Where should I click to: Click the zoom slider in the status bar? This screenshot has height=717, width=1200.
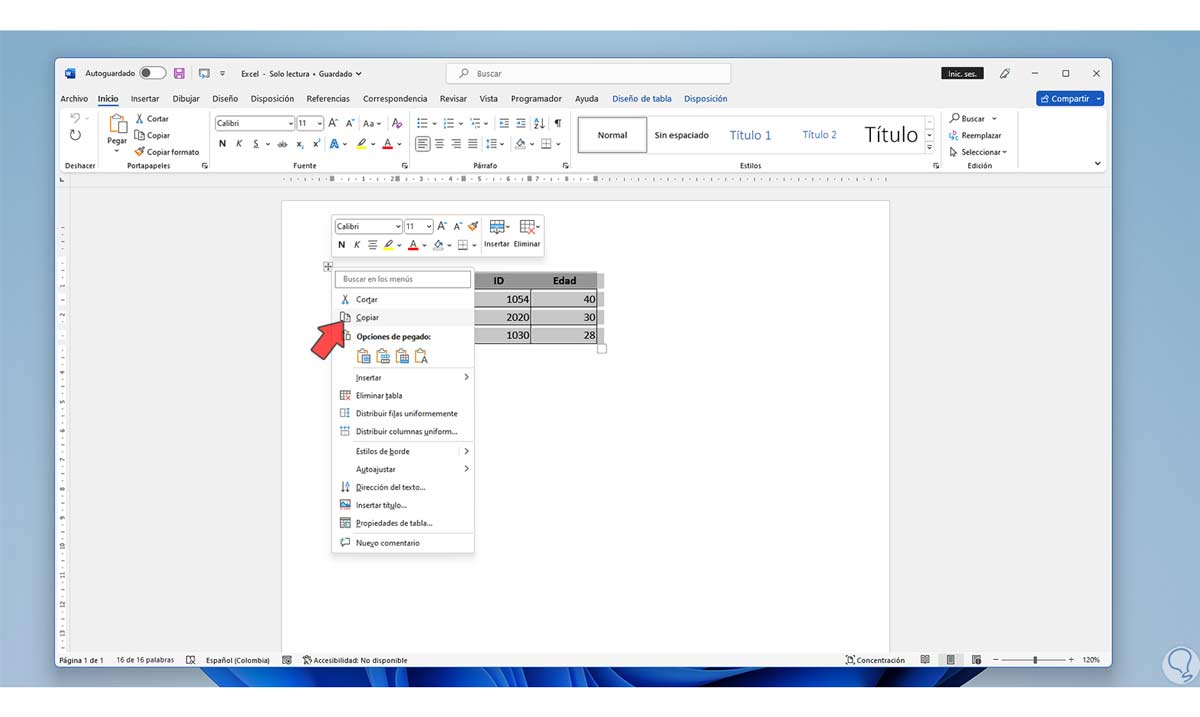(x=1035, y=660)
